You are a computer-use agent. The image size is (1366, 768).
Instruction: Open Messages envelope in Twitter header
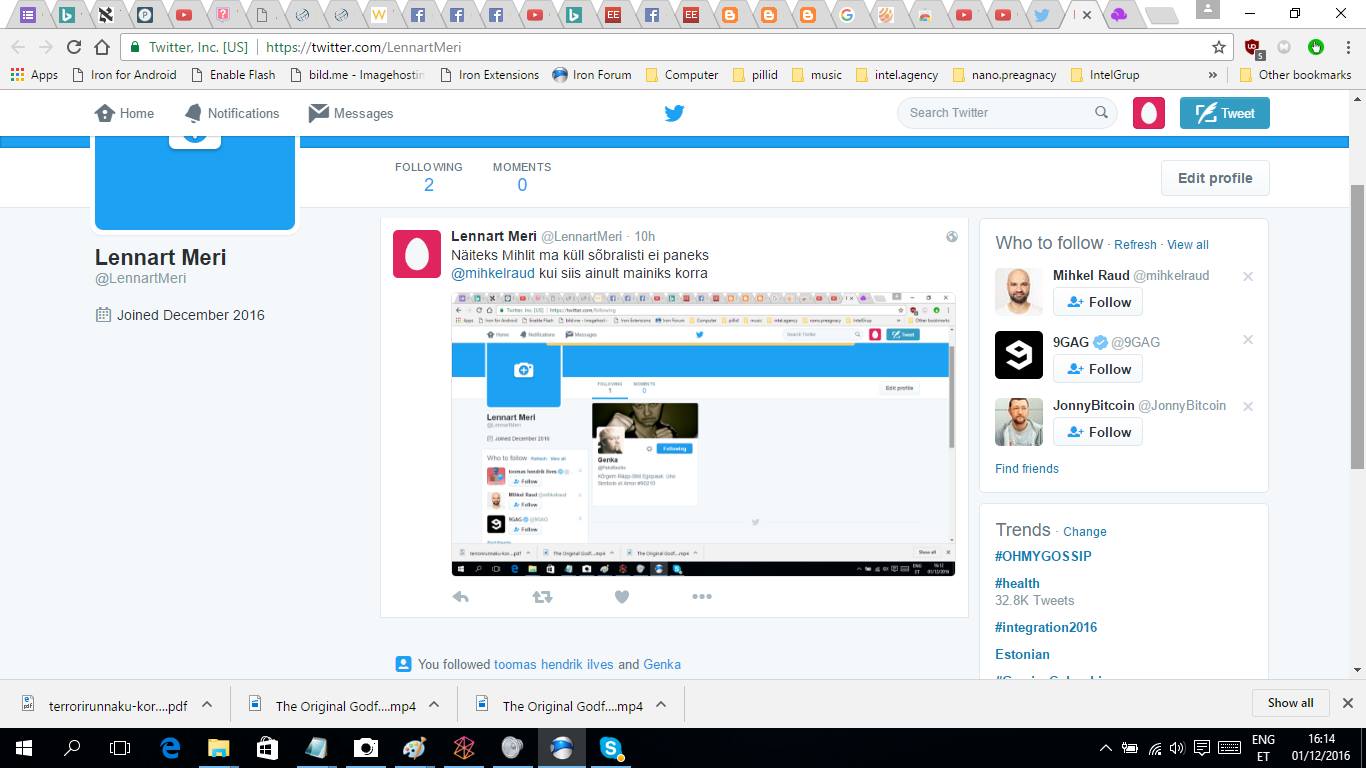pyautogui.click(x=351, y=113)
